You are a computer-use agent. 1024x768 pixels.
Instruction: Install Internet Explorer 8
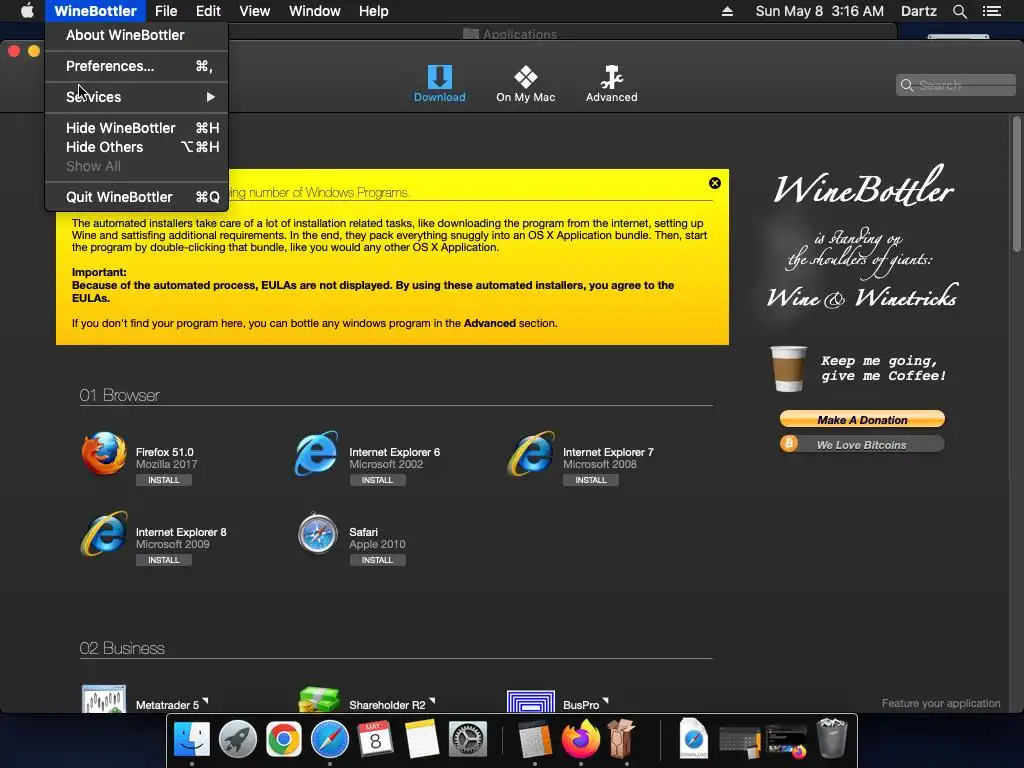tap(163, 560)
